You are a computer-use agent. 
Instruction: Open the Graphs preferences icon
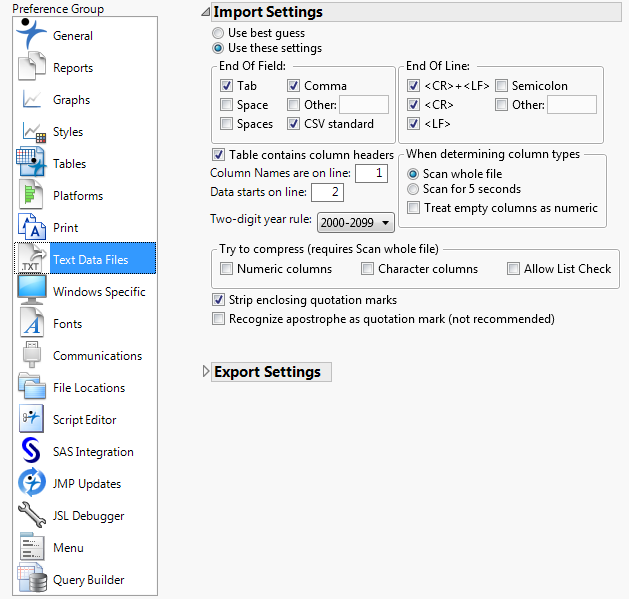(x=33, y=100)
